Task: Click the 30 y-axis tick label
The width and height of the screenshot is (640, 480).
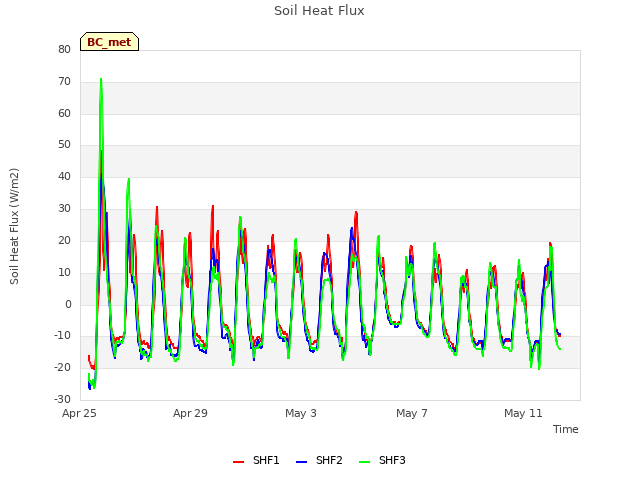Action: point(64,209)
